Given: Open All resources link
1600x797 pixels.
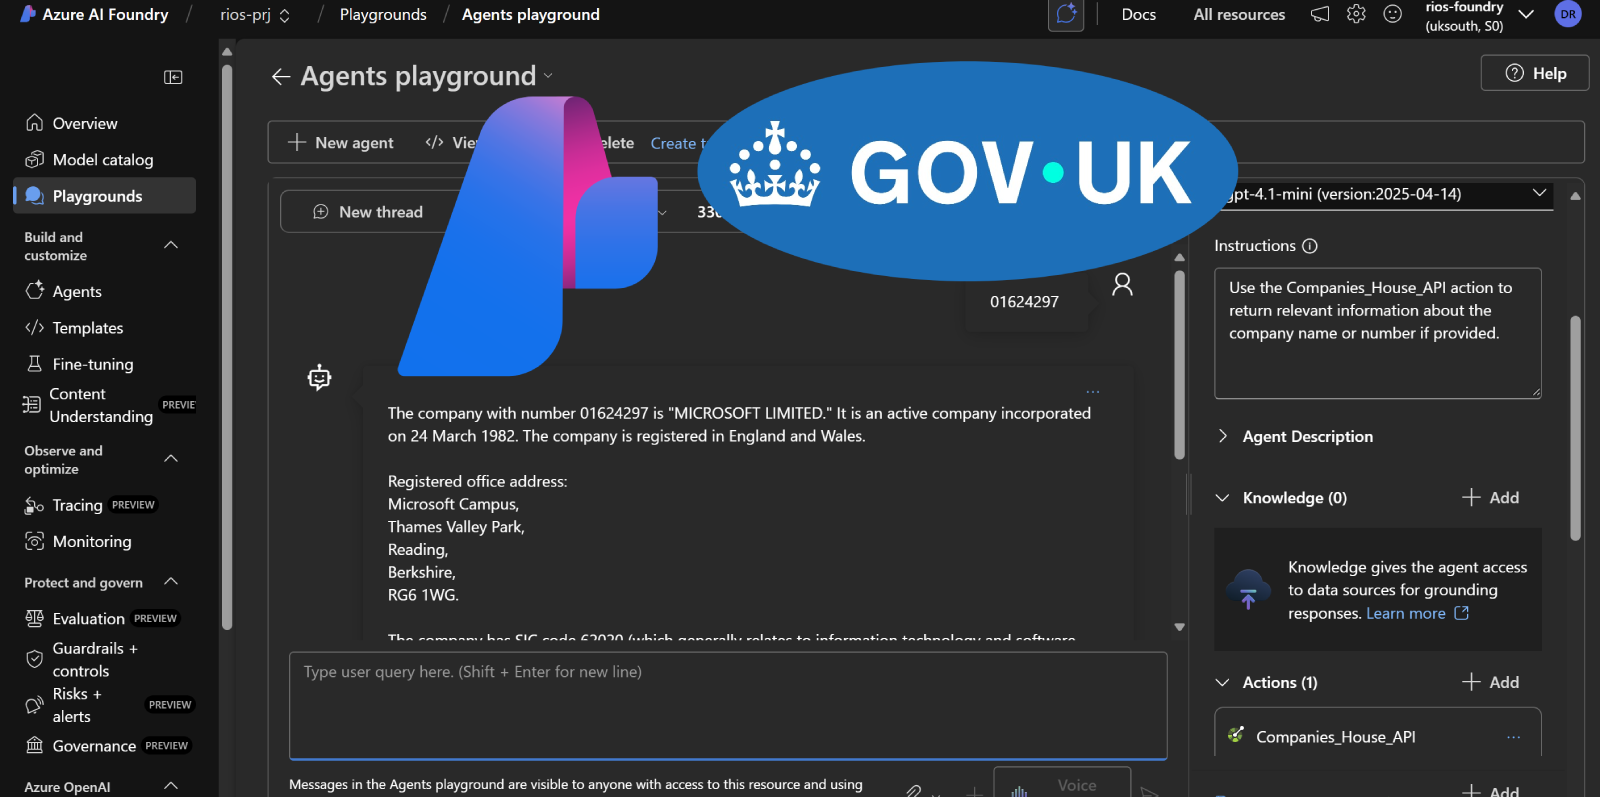Looking at the screenshot, I should tap(1239, 14).
